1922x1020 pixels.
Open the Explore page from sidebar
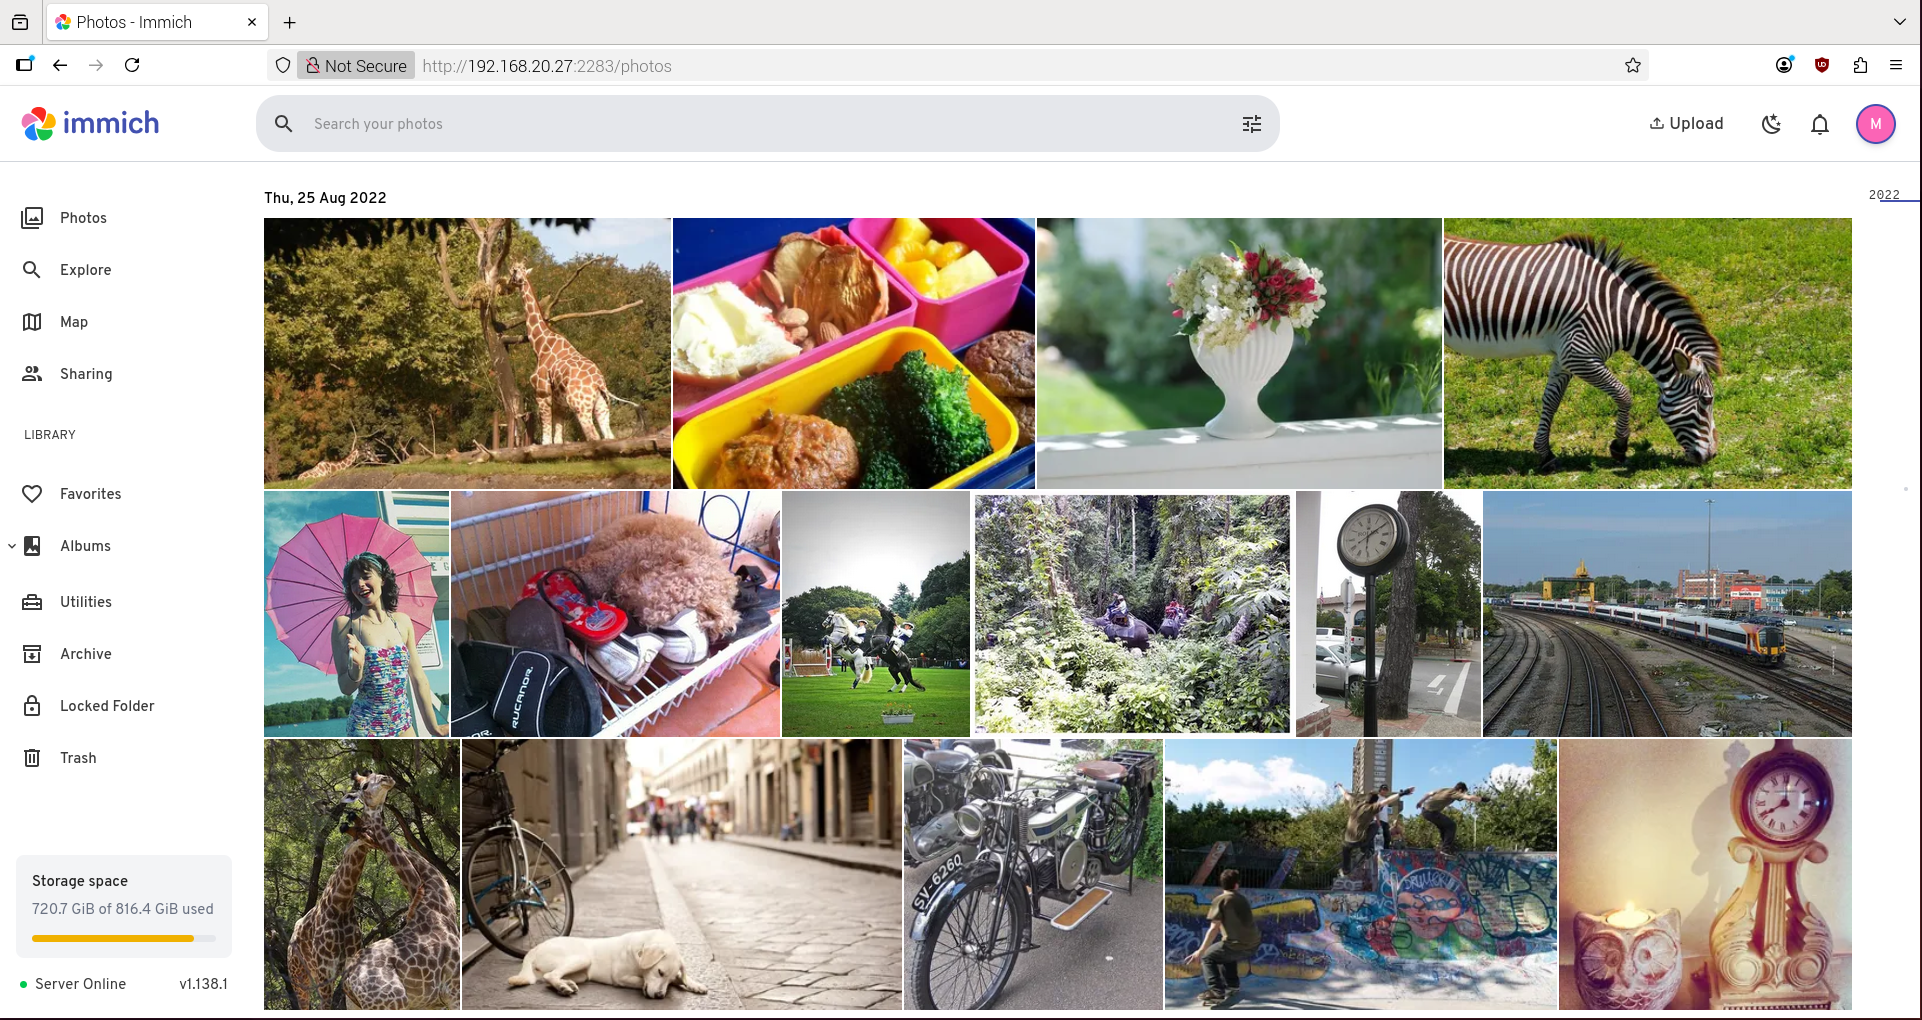(85, 270)
